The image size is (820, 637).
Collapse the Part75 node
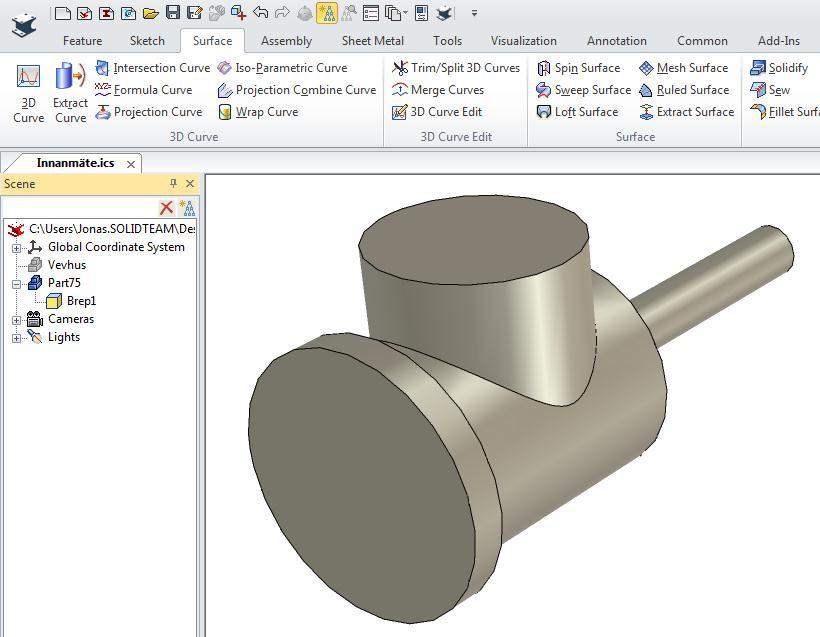click(x=16, y=284)
